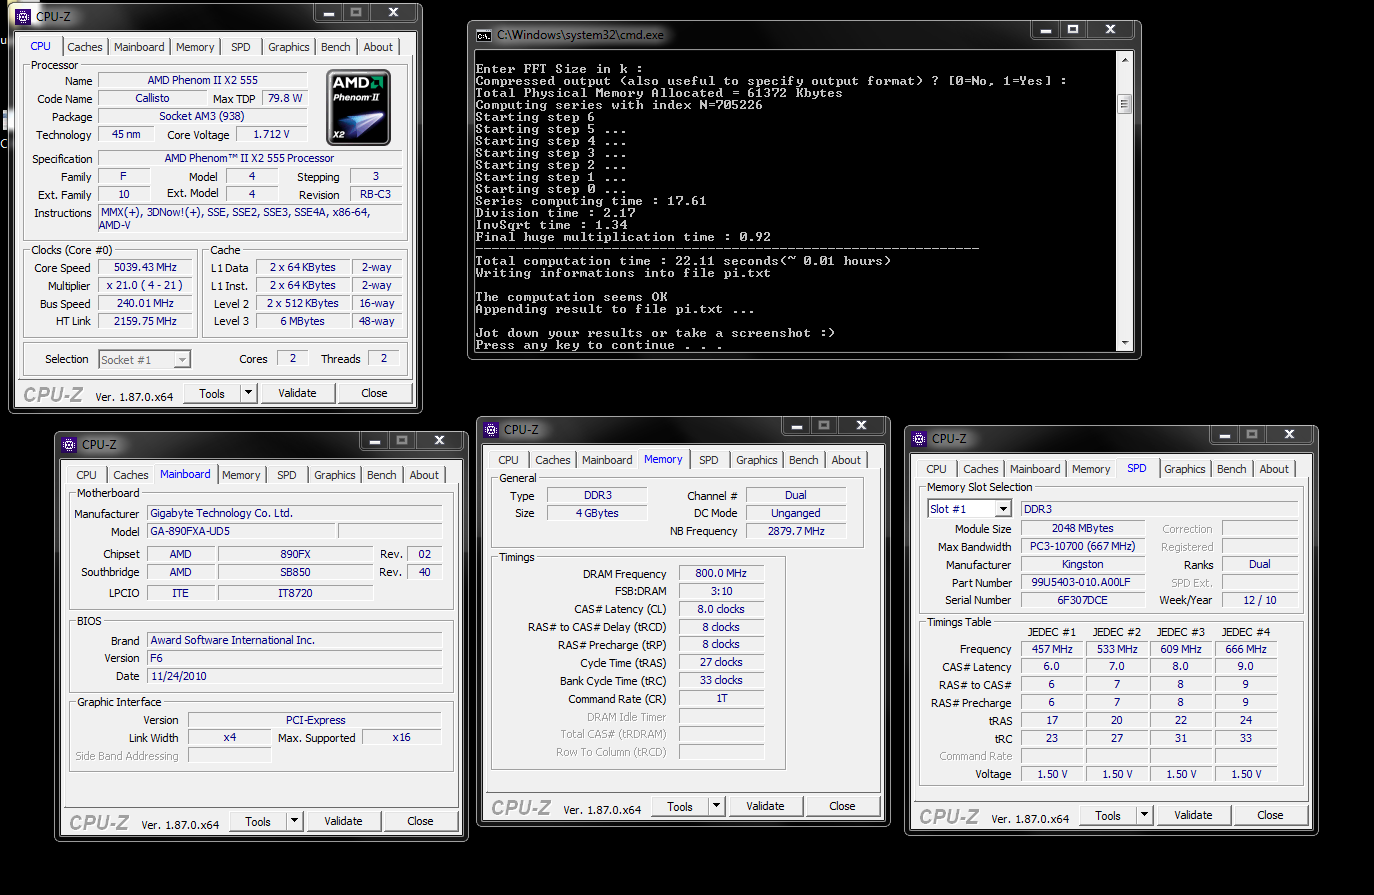Viewport: 1374px width, 895px height.
Task: Click the CPU-Z title icon in the SPD window
Action: tap(919, 438)
